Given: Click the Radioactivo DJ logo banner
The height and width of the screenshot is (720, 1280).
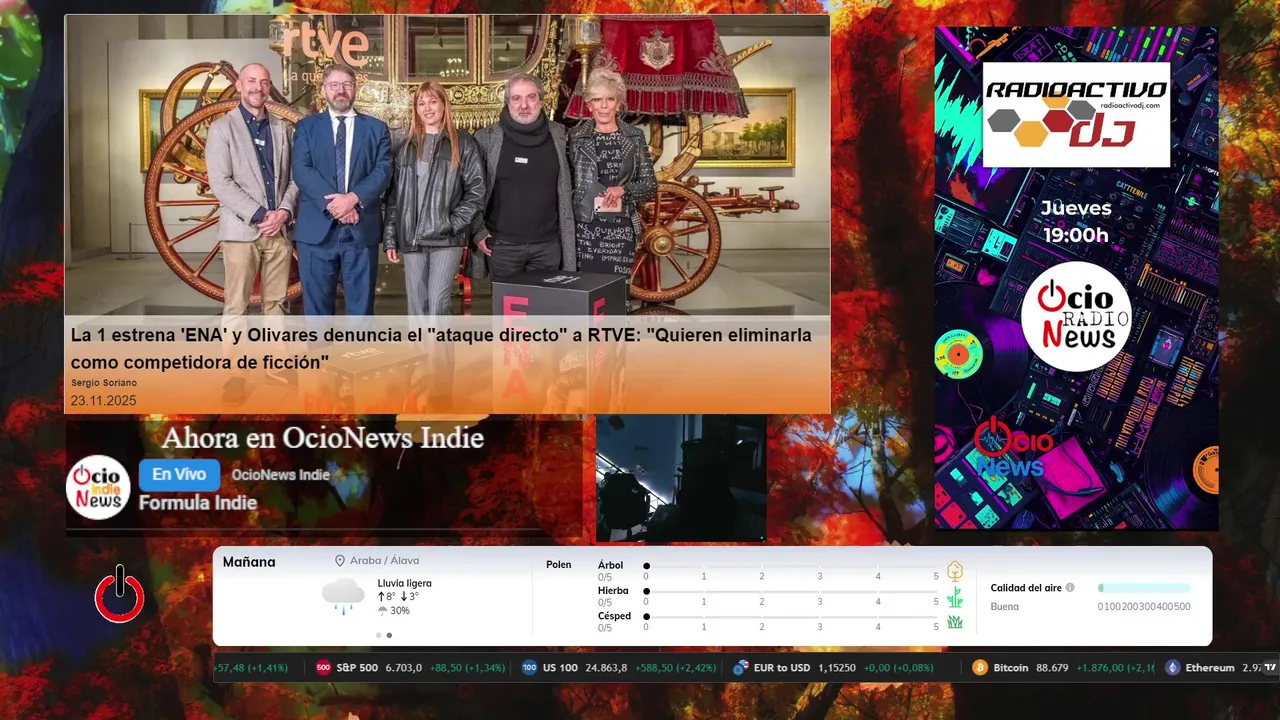Looking at the screenshot, I should (1076, 115).
